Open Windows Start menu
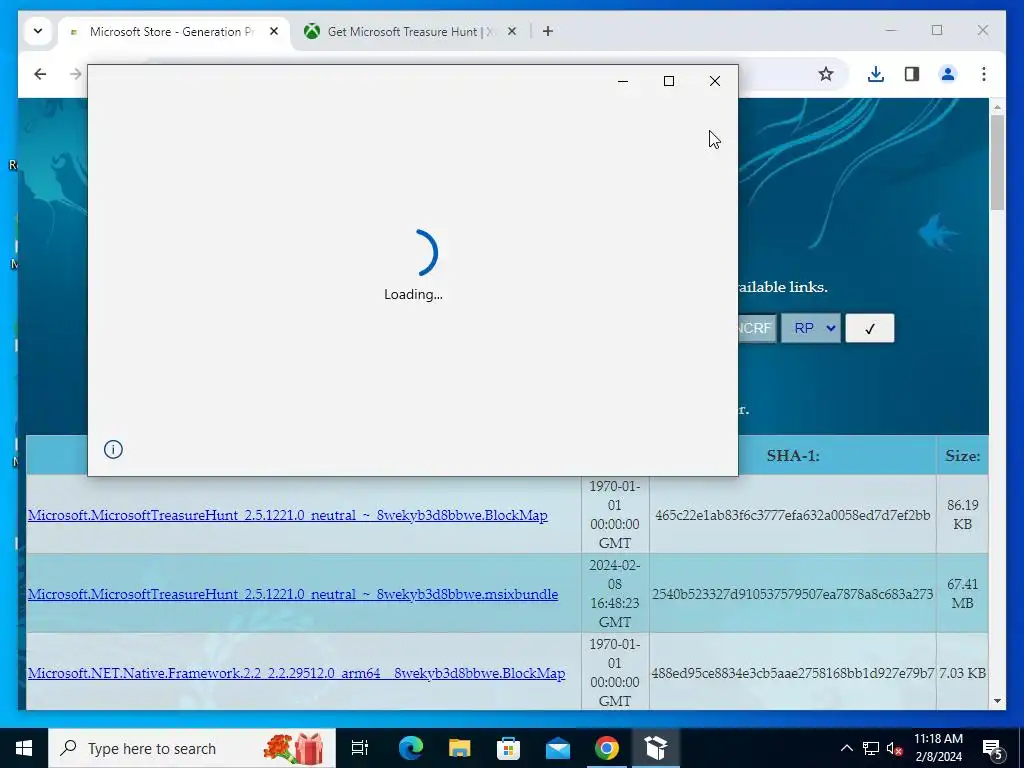1024x768 pixels. (x=24, y=748)
